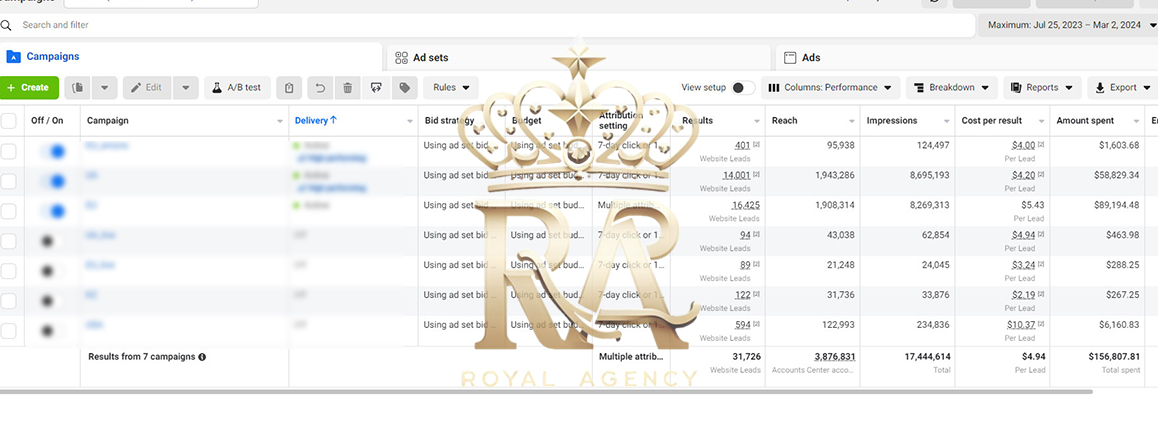Click the horizontal scrollbar below the table
Screen dimensions: 1158x437
[547, 391]
